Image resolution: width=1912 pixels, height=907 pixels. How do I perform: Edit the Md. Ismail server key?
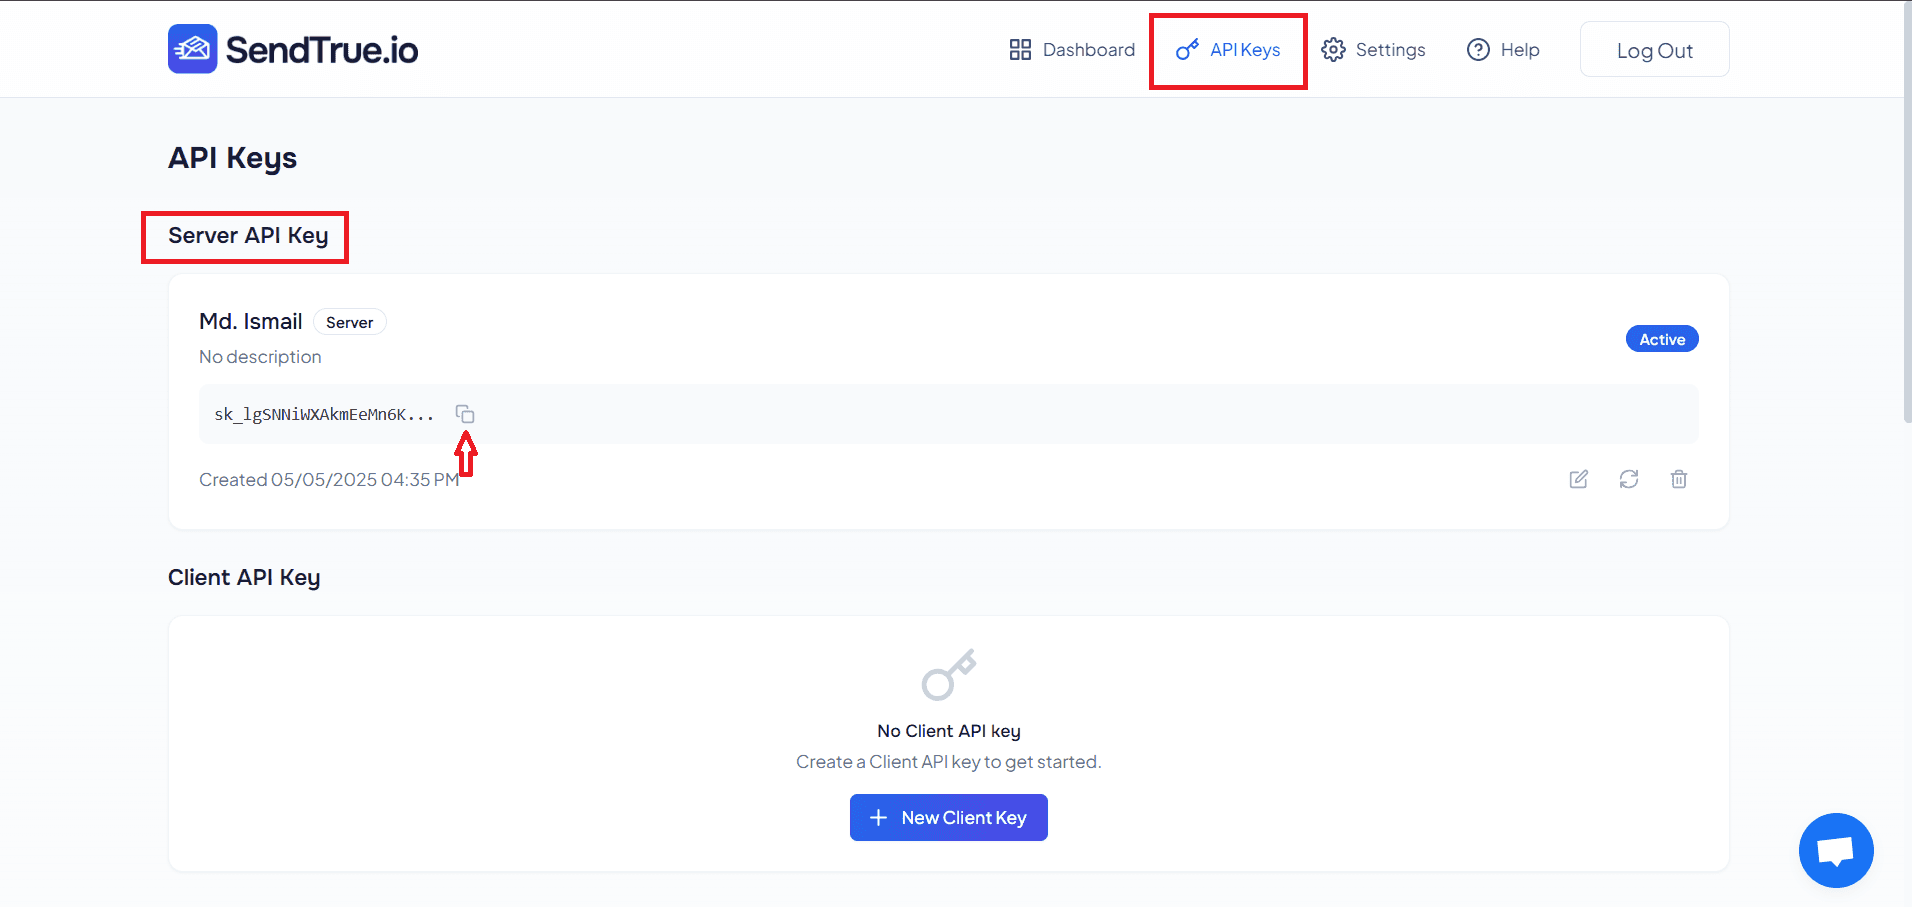pyautogui.click(x=1579, y=479)
